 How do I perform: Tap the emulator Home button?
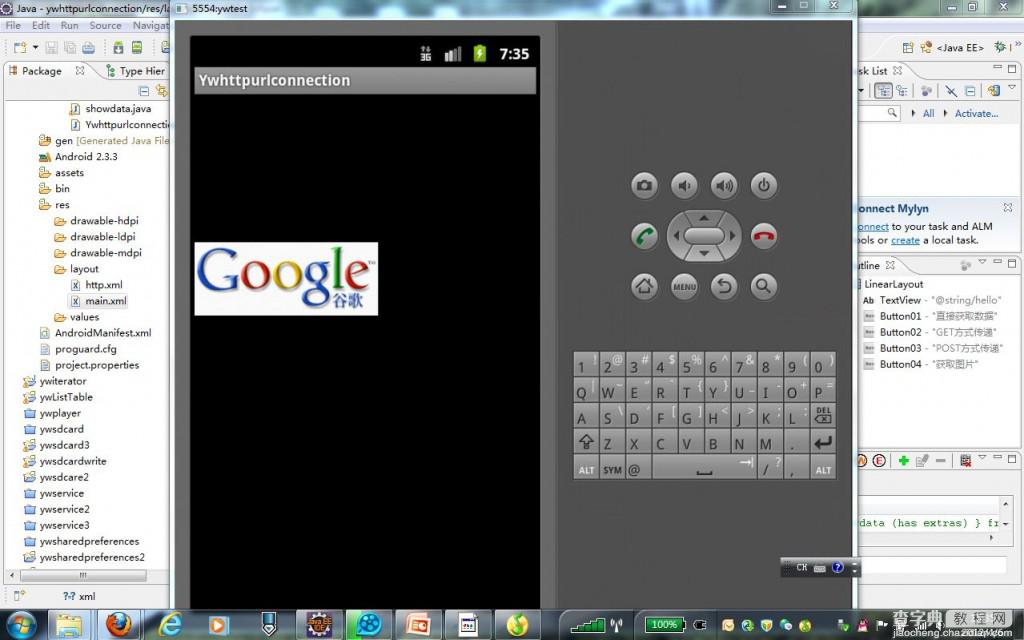coord(644,286)
